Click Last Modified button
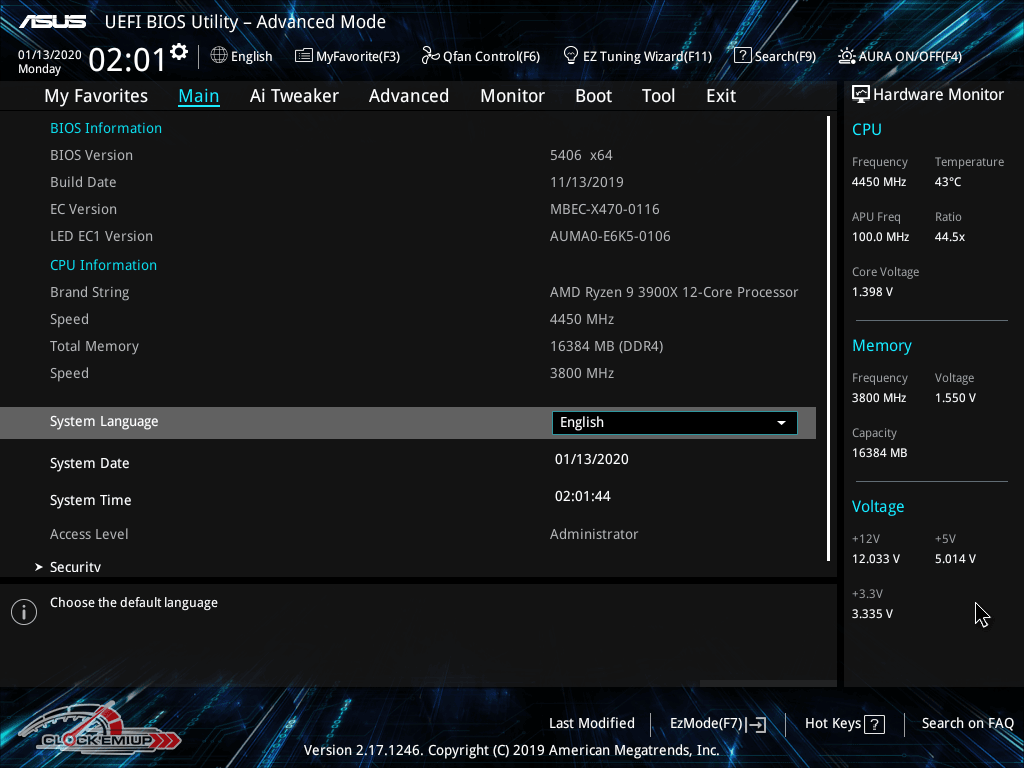The height and width of the screenshot is (768, 1024). coord(591,723)
